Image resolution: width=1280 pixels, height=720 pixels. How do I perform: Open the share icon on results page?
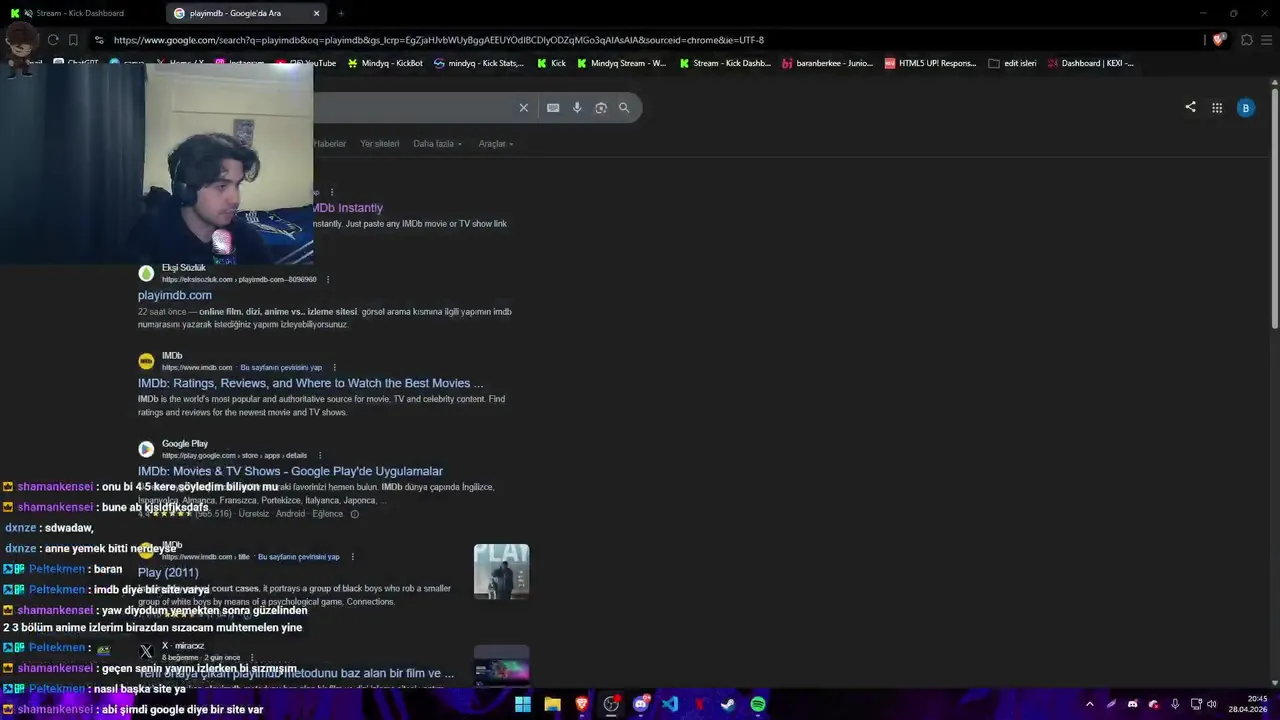(1190, 107)
